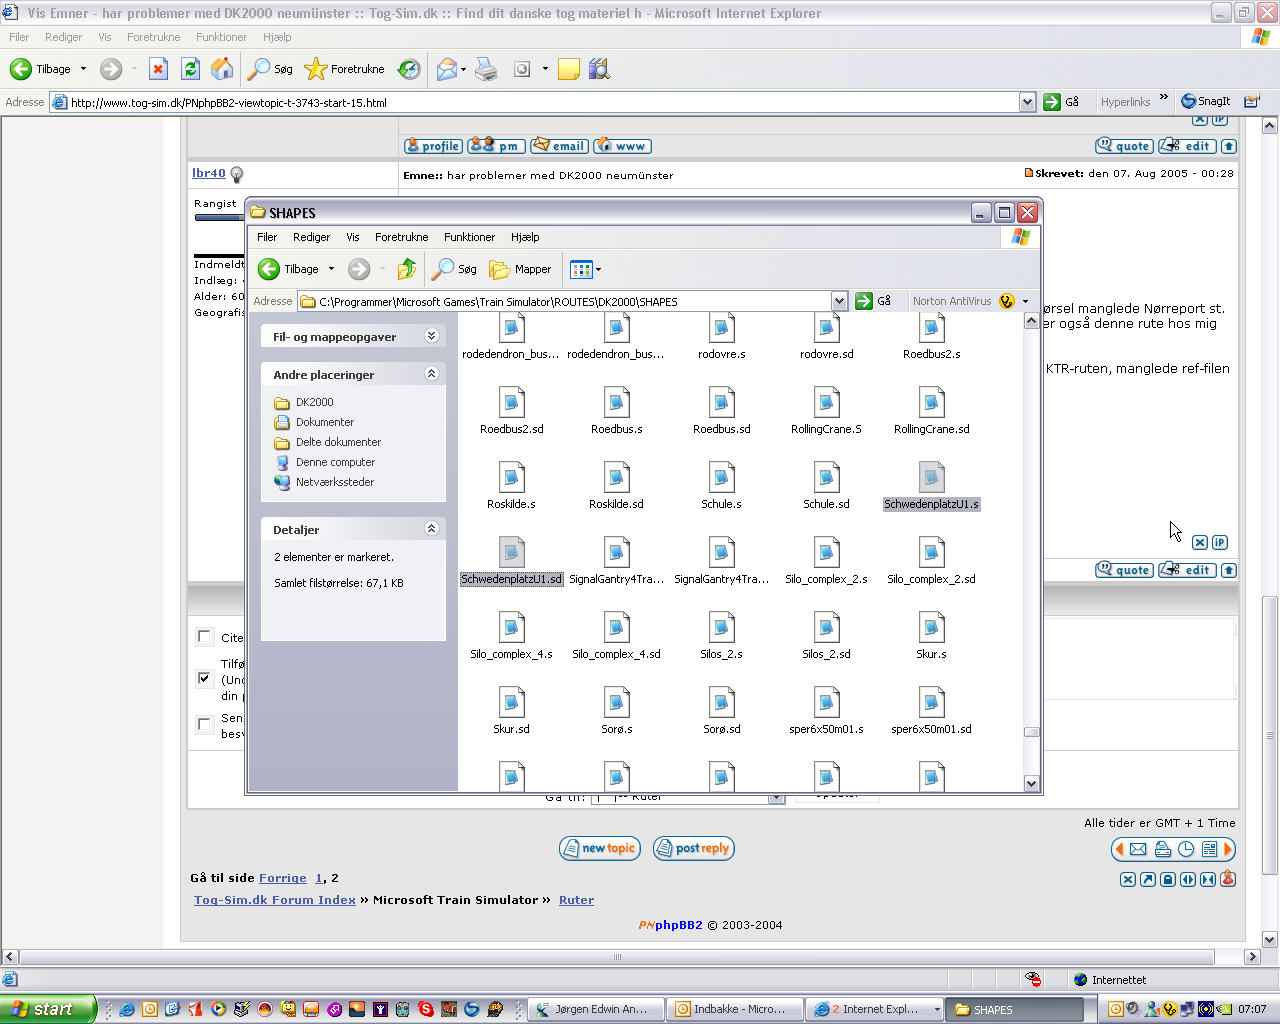The height and width of the screenshot is (1024, 1280).
Task: Click the Mapper folders button in SHAPES window
Action: [520, 269]
